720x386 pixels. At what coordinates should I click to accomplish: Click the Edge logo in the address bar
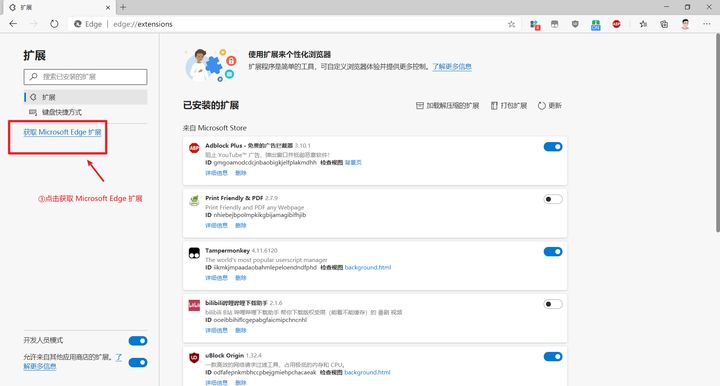pyautogui.click(x=78, y=24)
